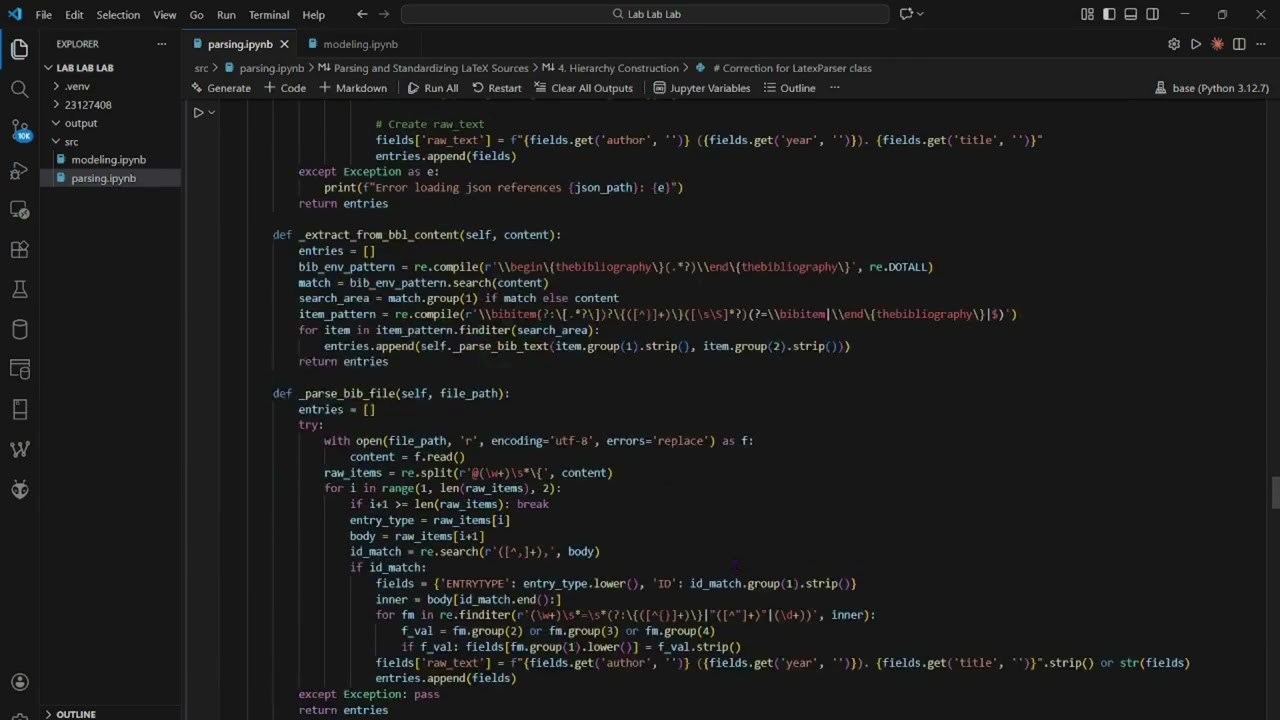The image size is (1280, 720).
Task: Open notebook settings gear icon
Action: [1174, 44]
